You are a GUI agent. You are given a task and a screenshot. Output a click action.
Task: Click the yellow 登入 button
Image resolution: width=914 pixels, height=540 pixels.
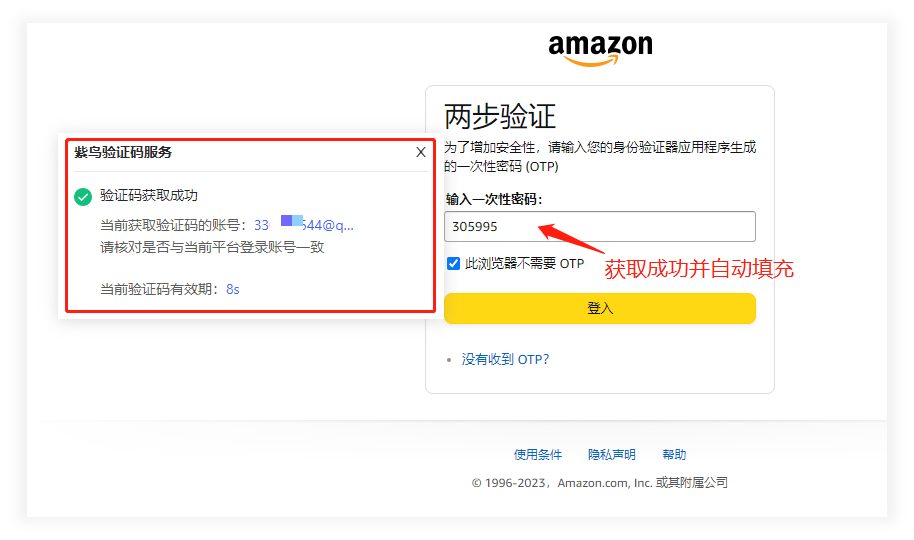tap(600, 308)
